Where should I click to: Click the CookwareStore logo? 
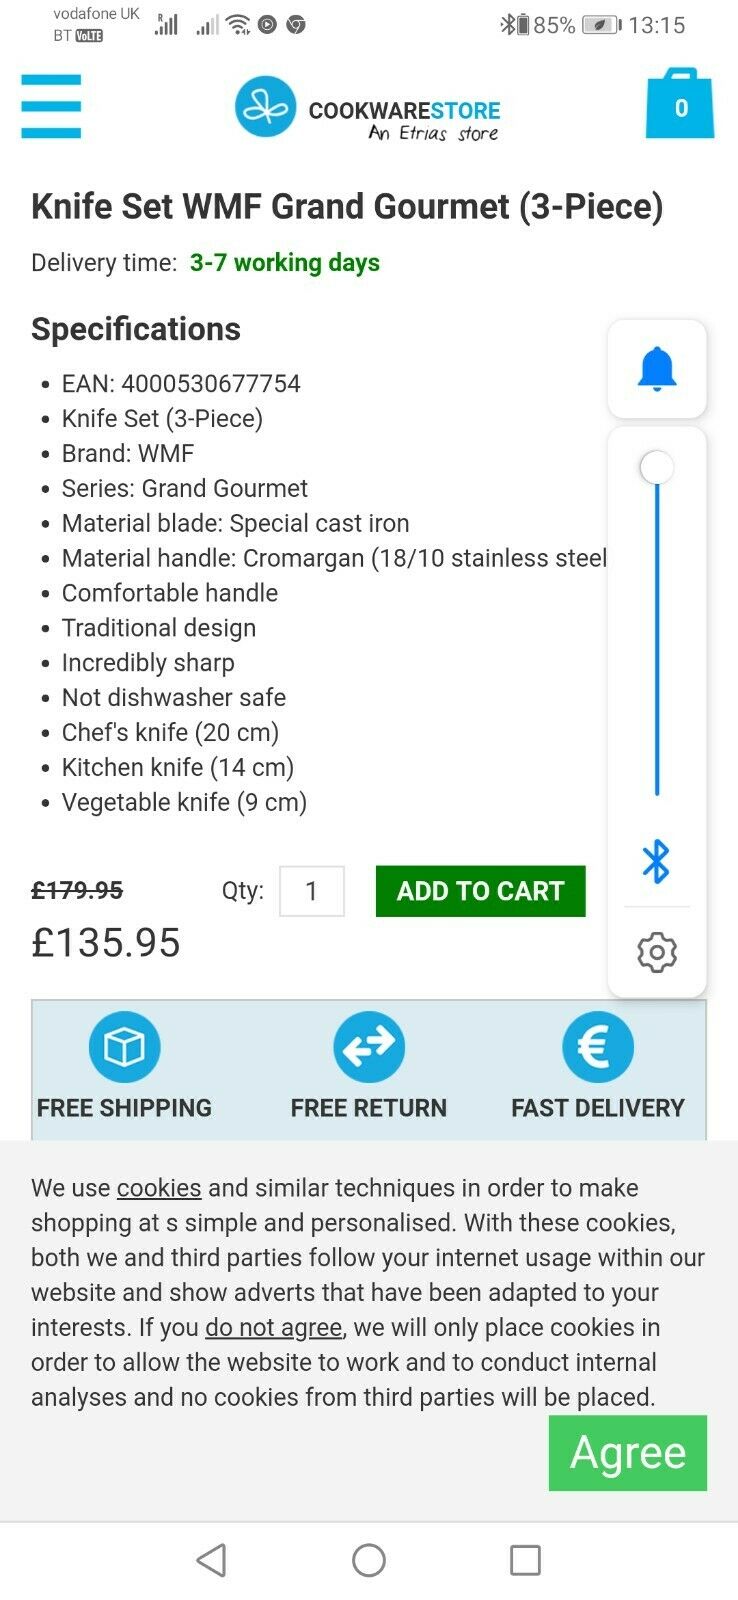click(365, 108)
